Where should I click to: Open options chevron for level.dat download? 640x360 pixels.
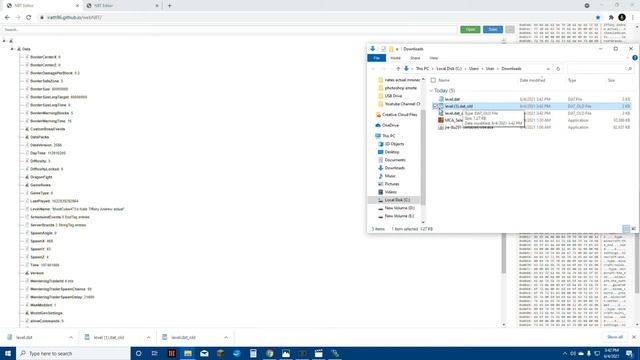tap(71, 338)
